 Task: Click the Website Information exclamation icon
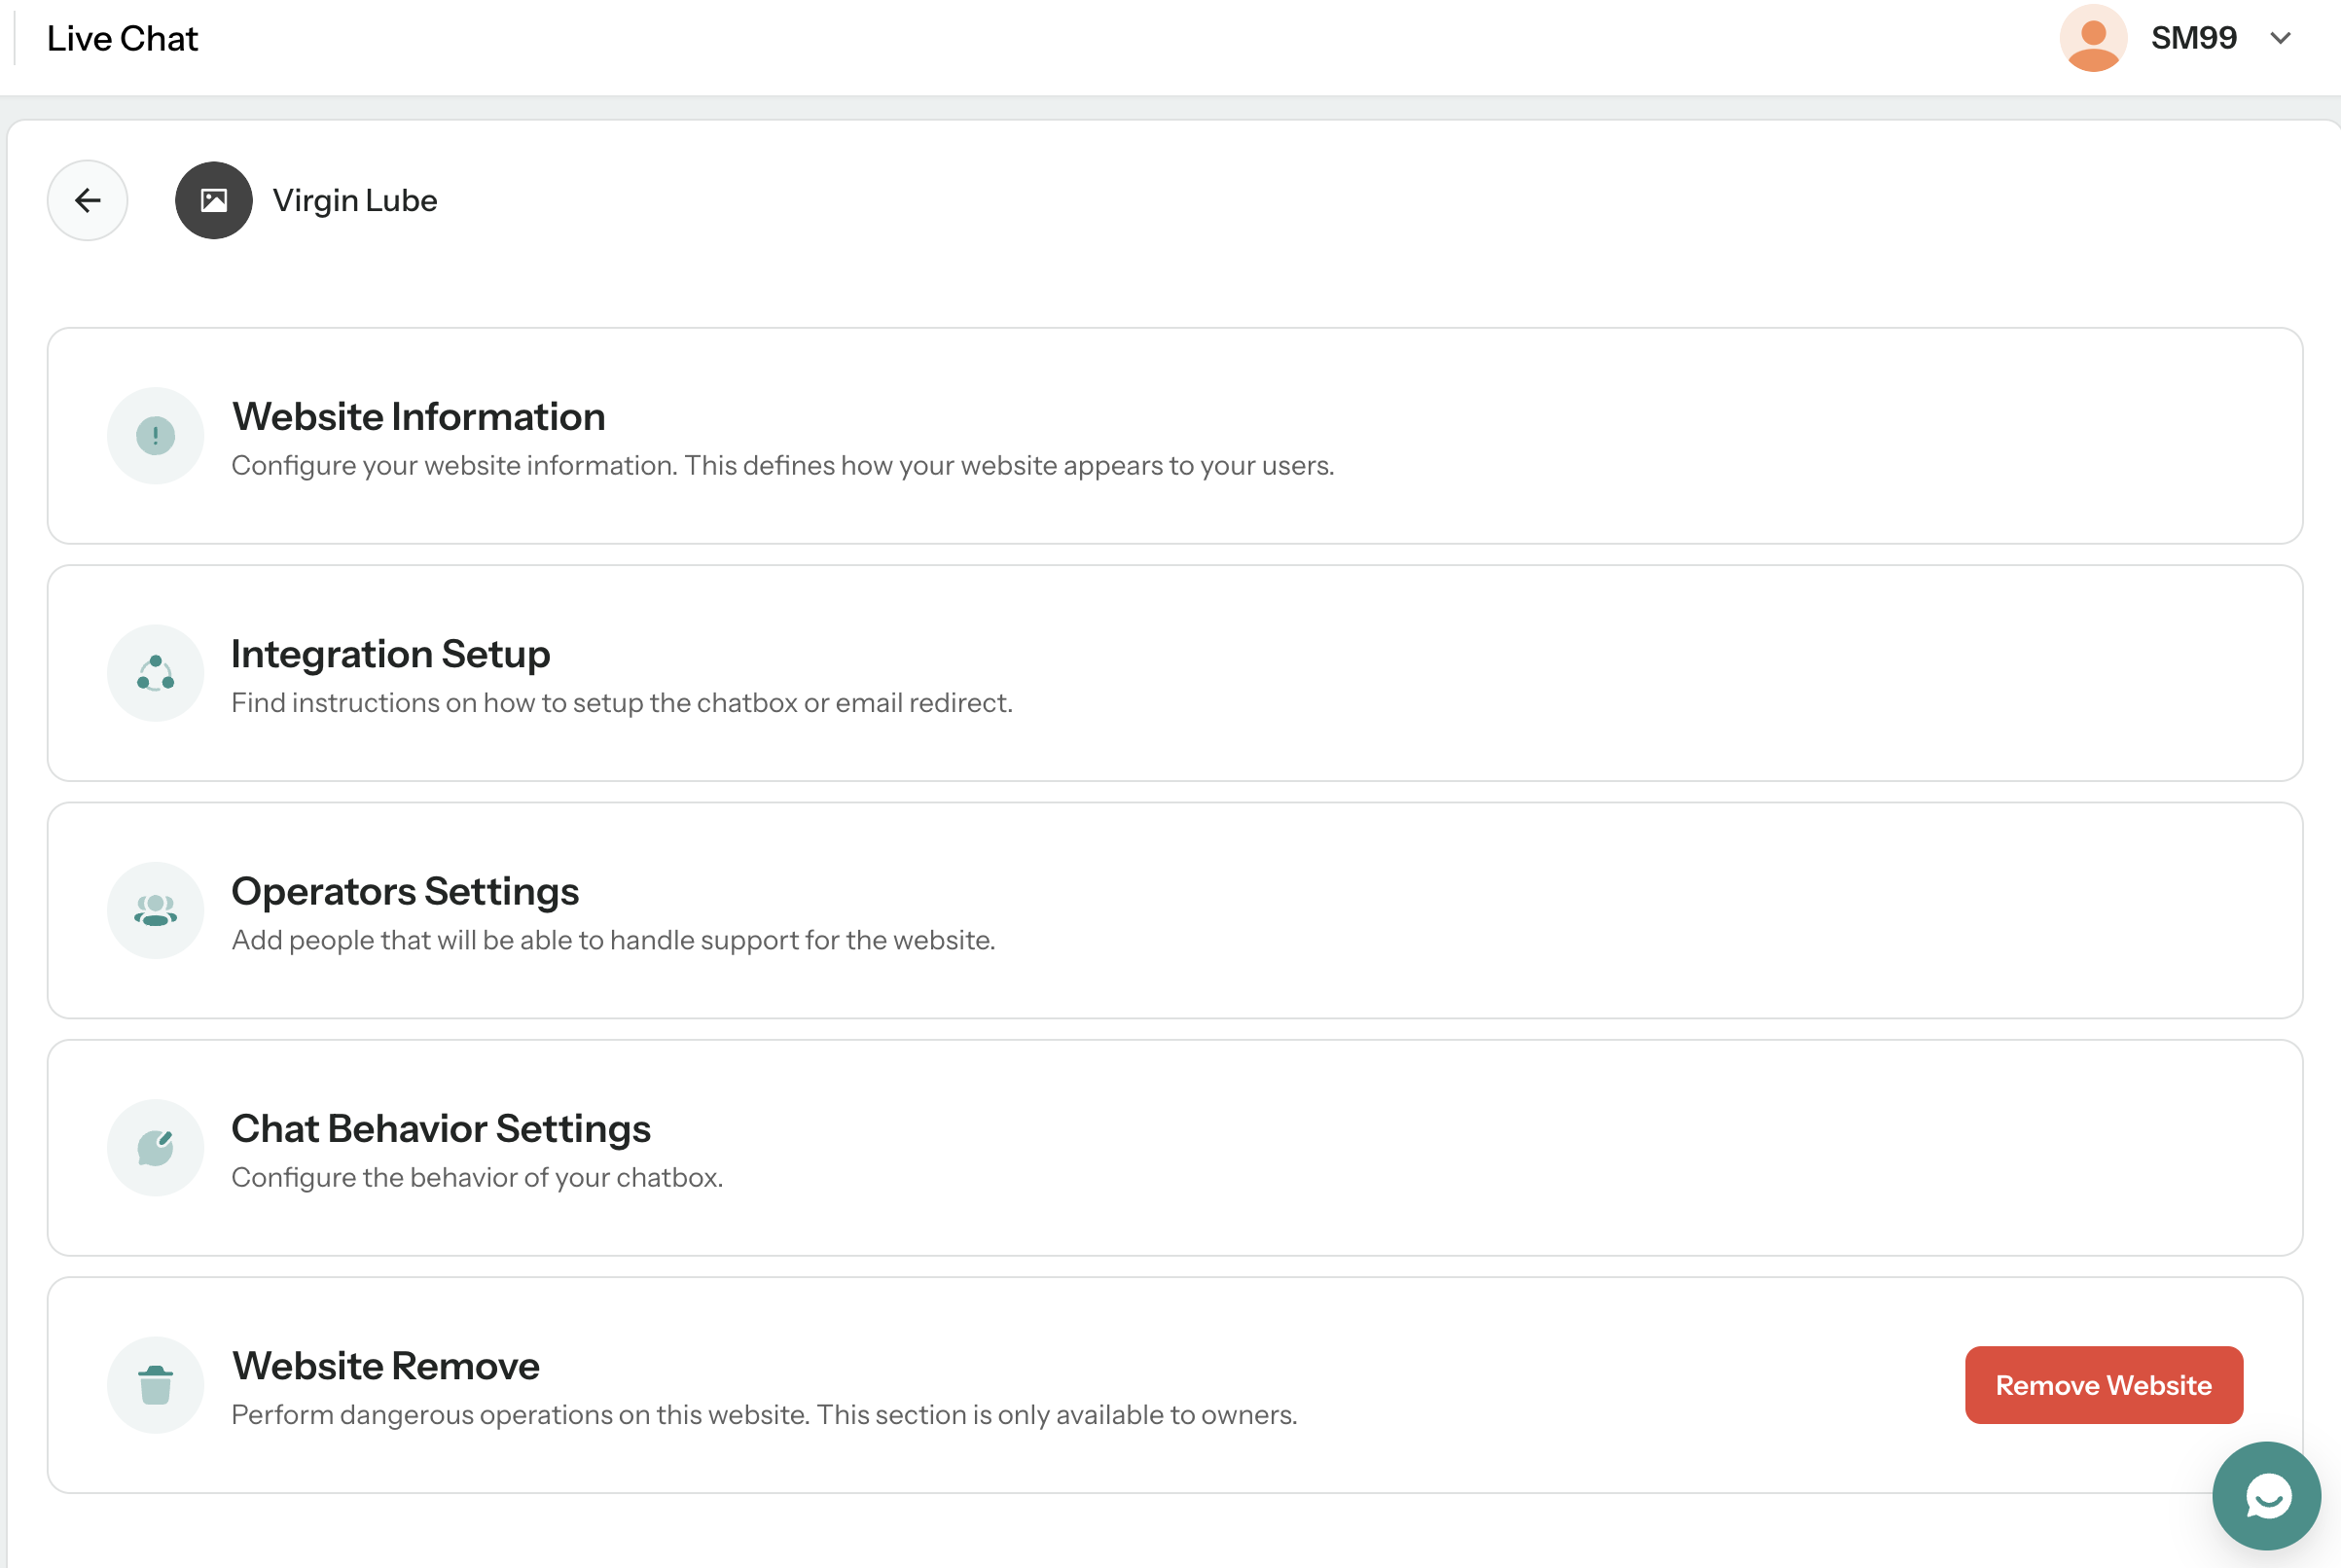(x=156, y=436)
